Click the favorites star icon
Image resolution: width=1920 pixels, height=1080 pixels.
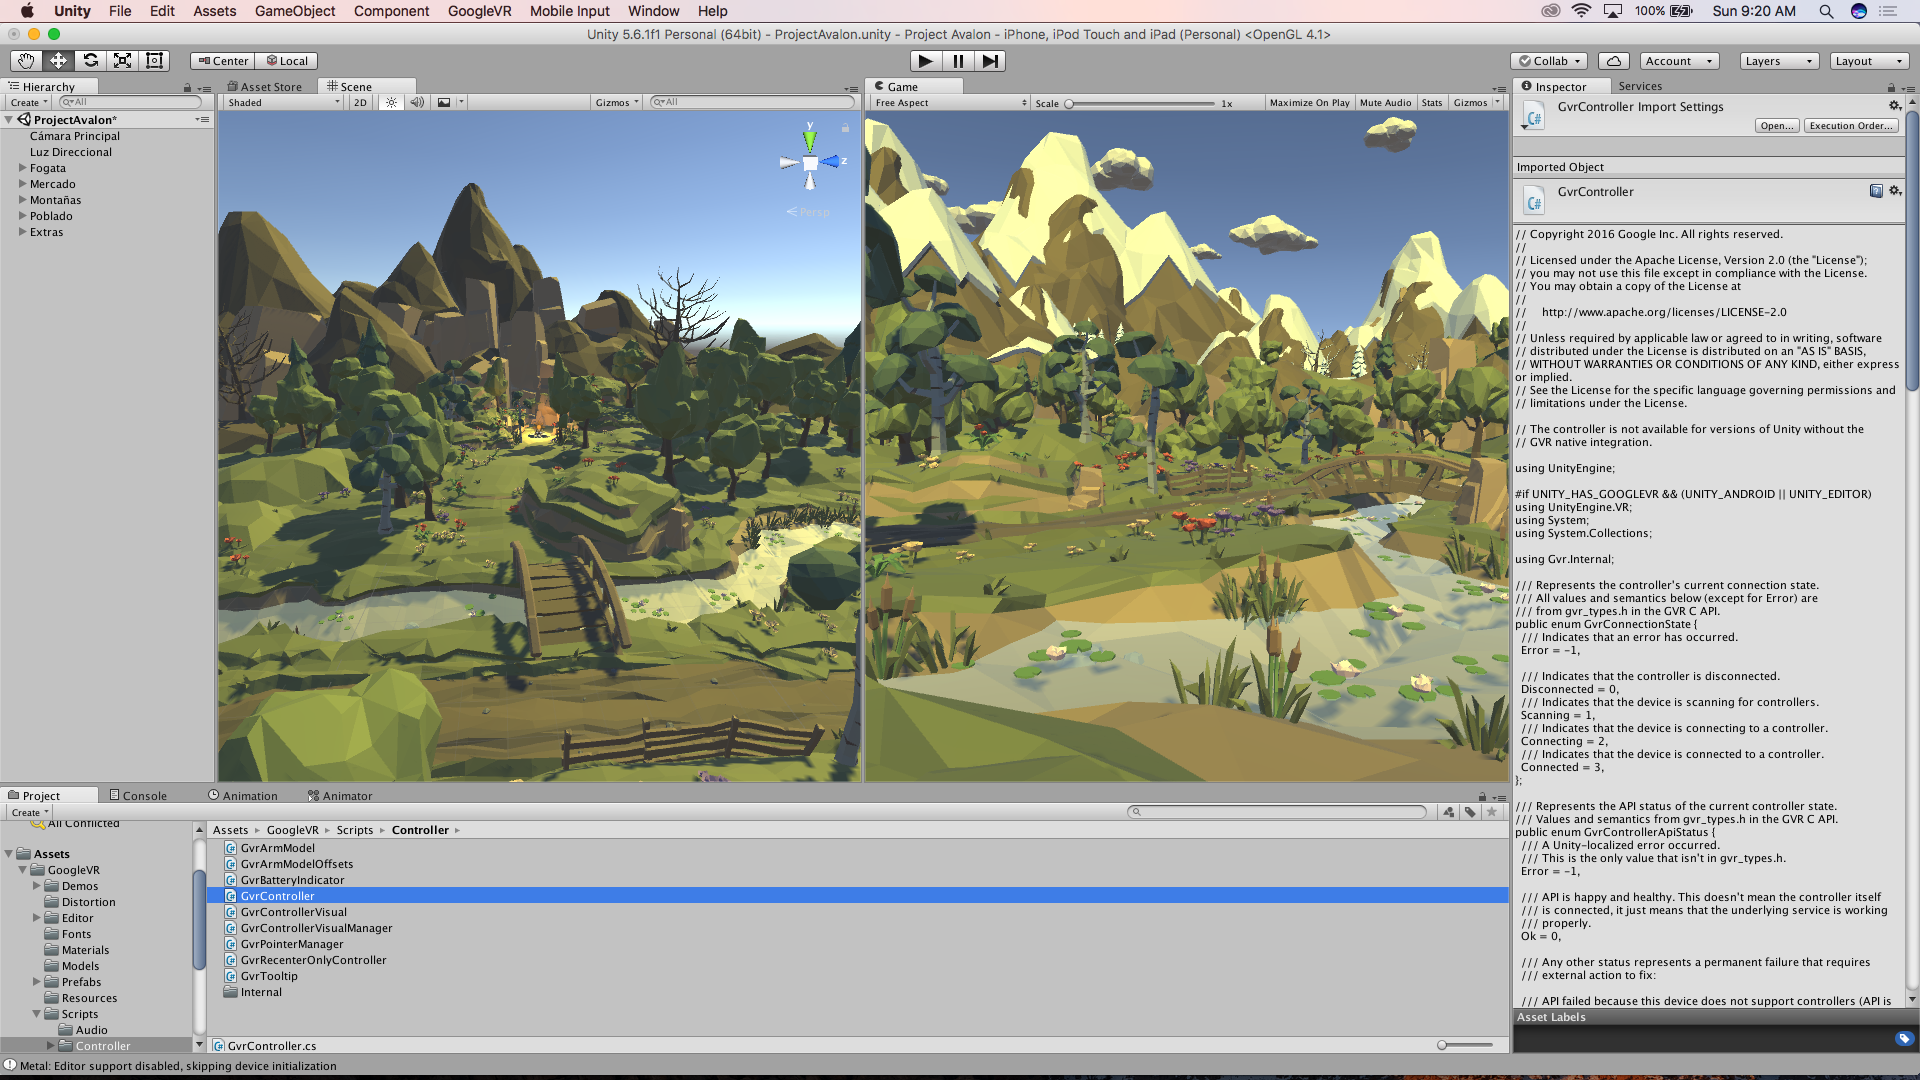[1492, 812]
